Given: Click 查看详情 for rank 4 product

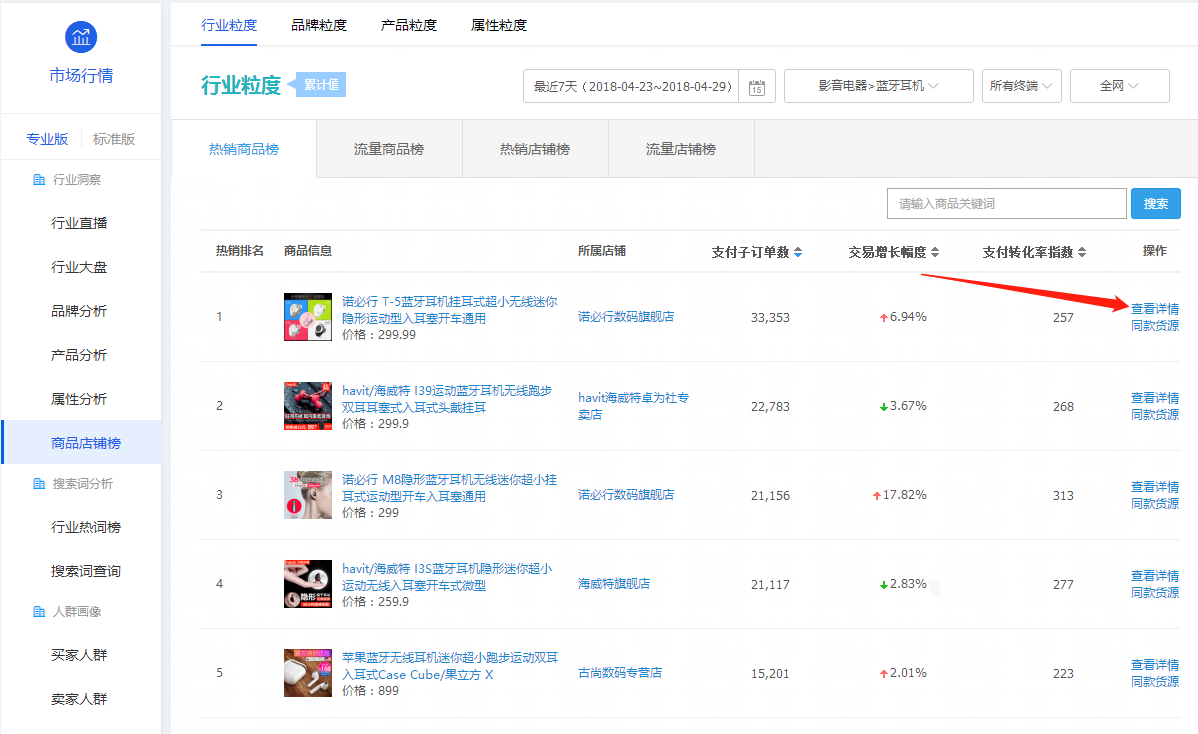Looking at the screenshot, I should click(1155, 575).
